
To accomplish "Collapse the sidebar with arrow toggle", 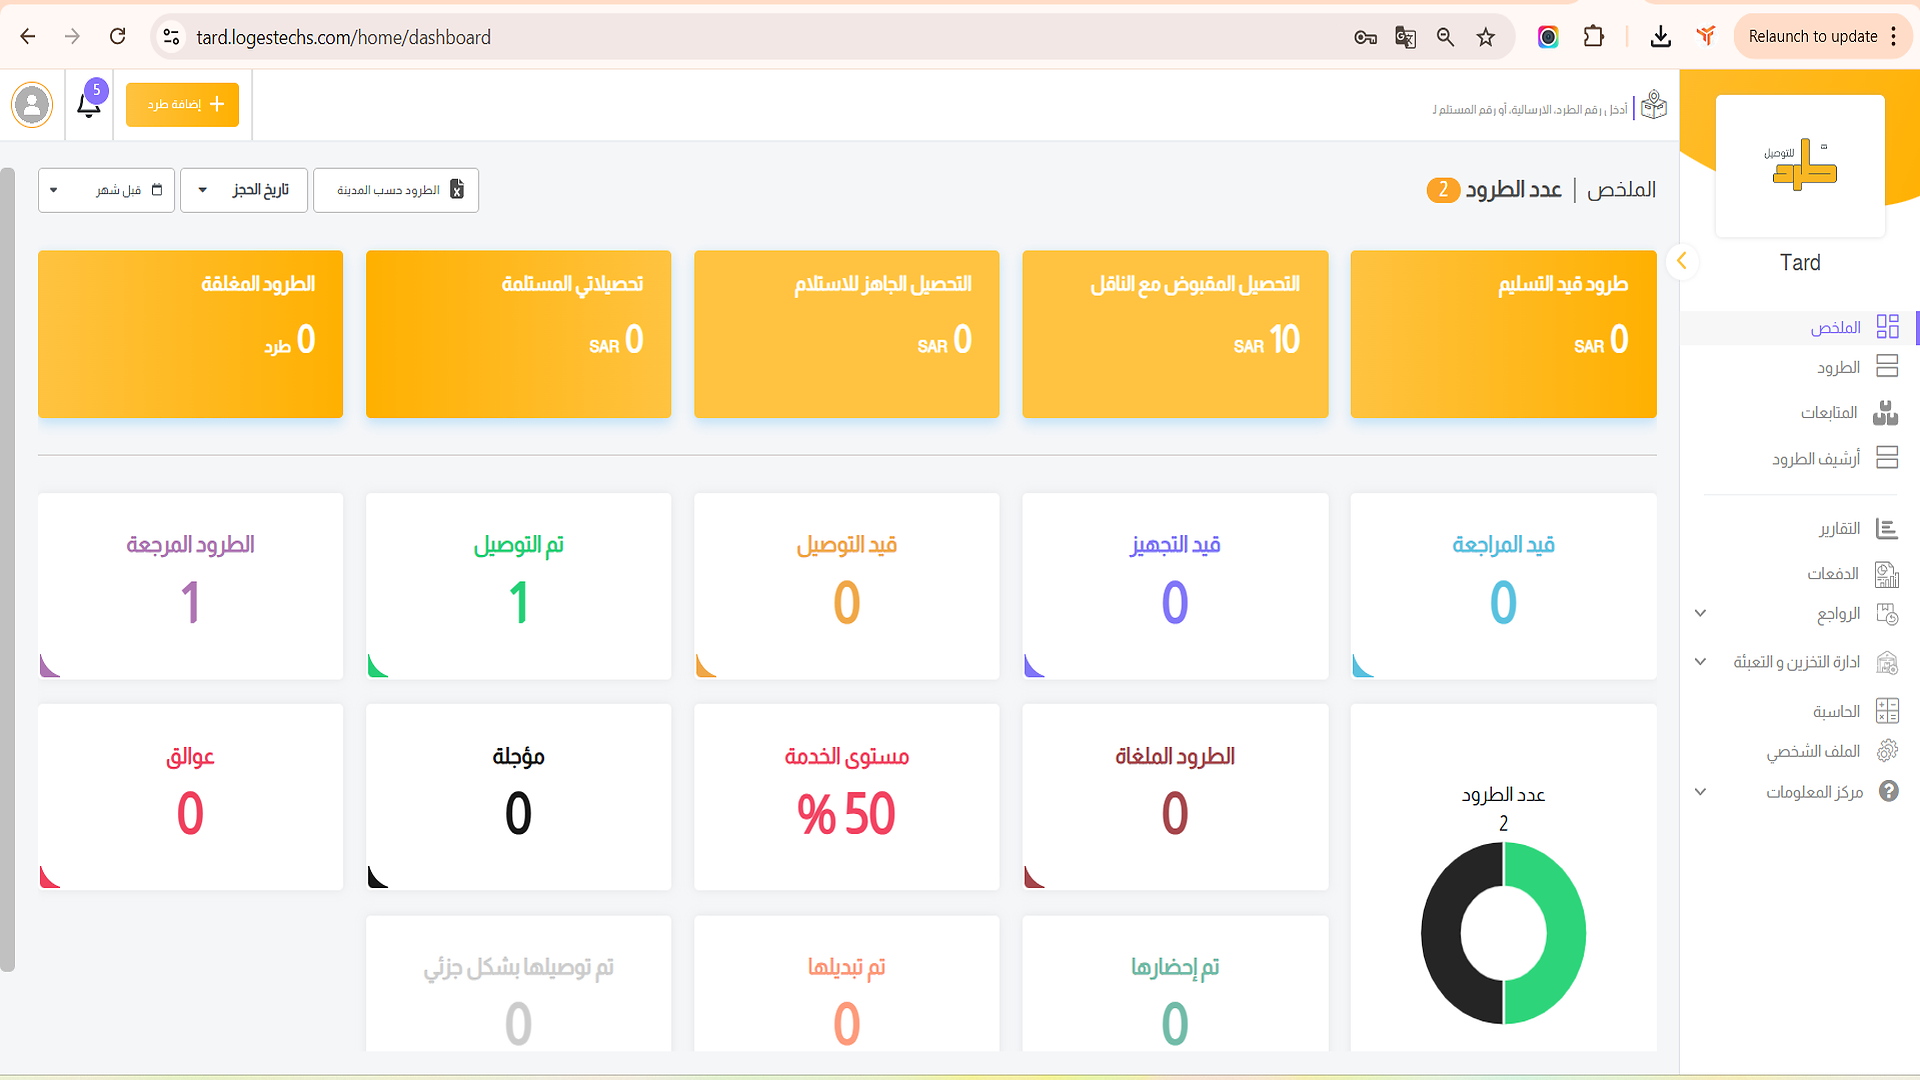I will coord(1682,261).
